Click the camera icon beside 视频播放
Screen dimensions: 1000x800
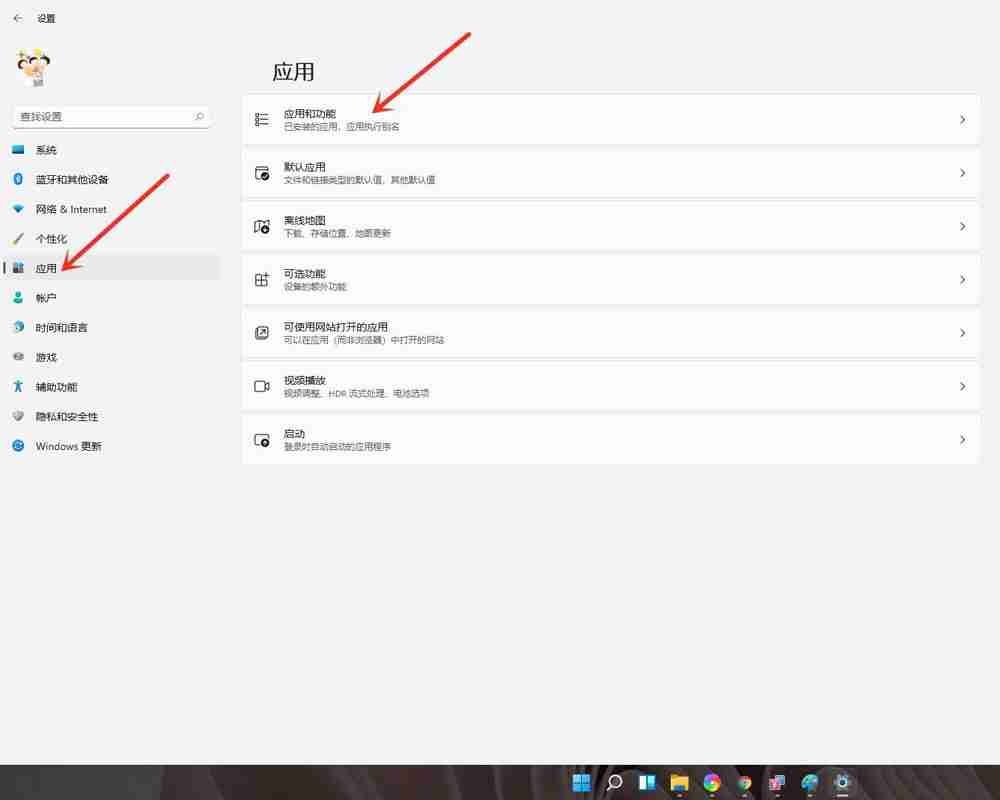pos(261,386)
